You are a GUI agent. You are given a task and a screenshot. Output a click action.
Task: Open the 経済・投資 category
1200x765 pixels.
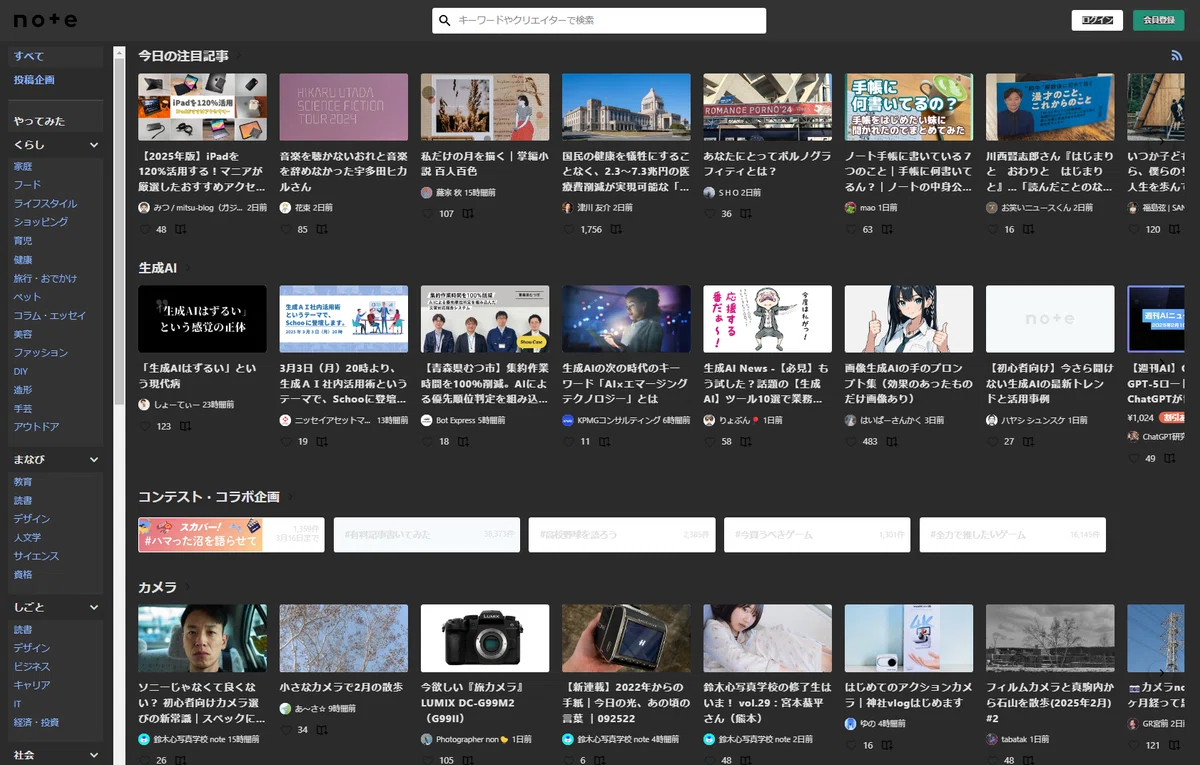click(x=36, y=722)
